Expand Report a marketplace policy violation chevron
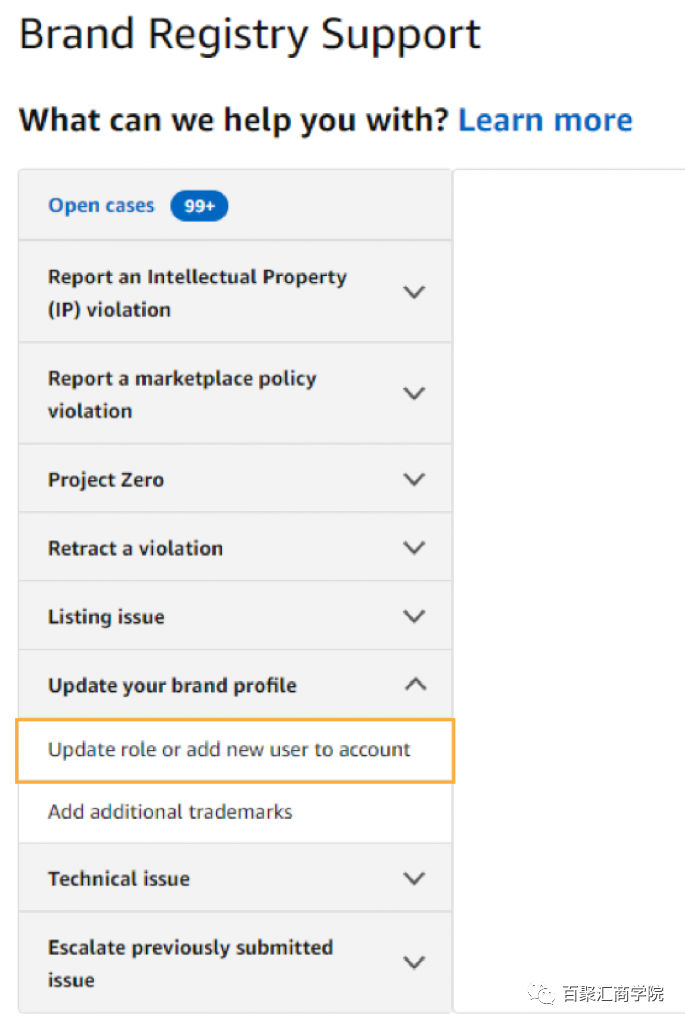This screenshot has height=1024, width=685. 414,394
